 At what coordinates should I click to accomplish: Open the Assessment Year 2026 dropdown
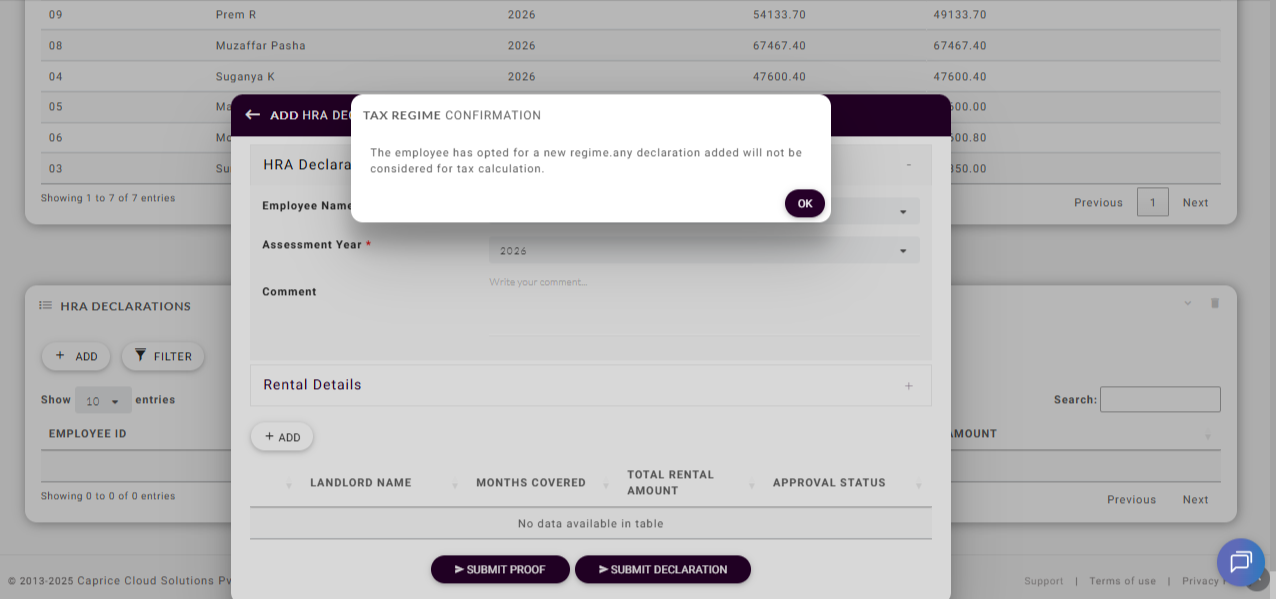tap(704, 251)
